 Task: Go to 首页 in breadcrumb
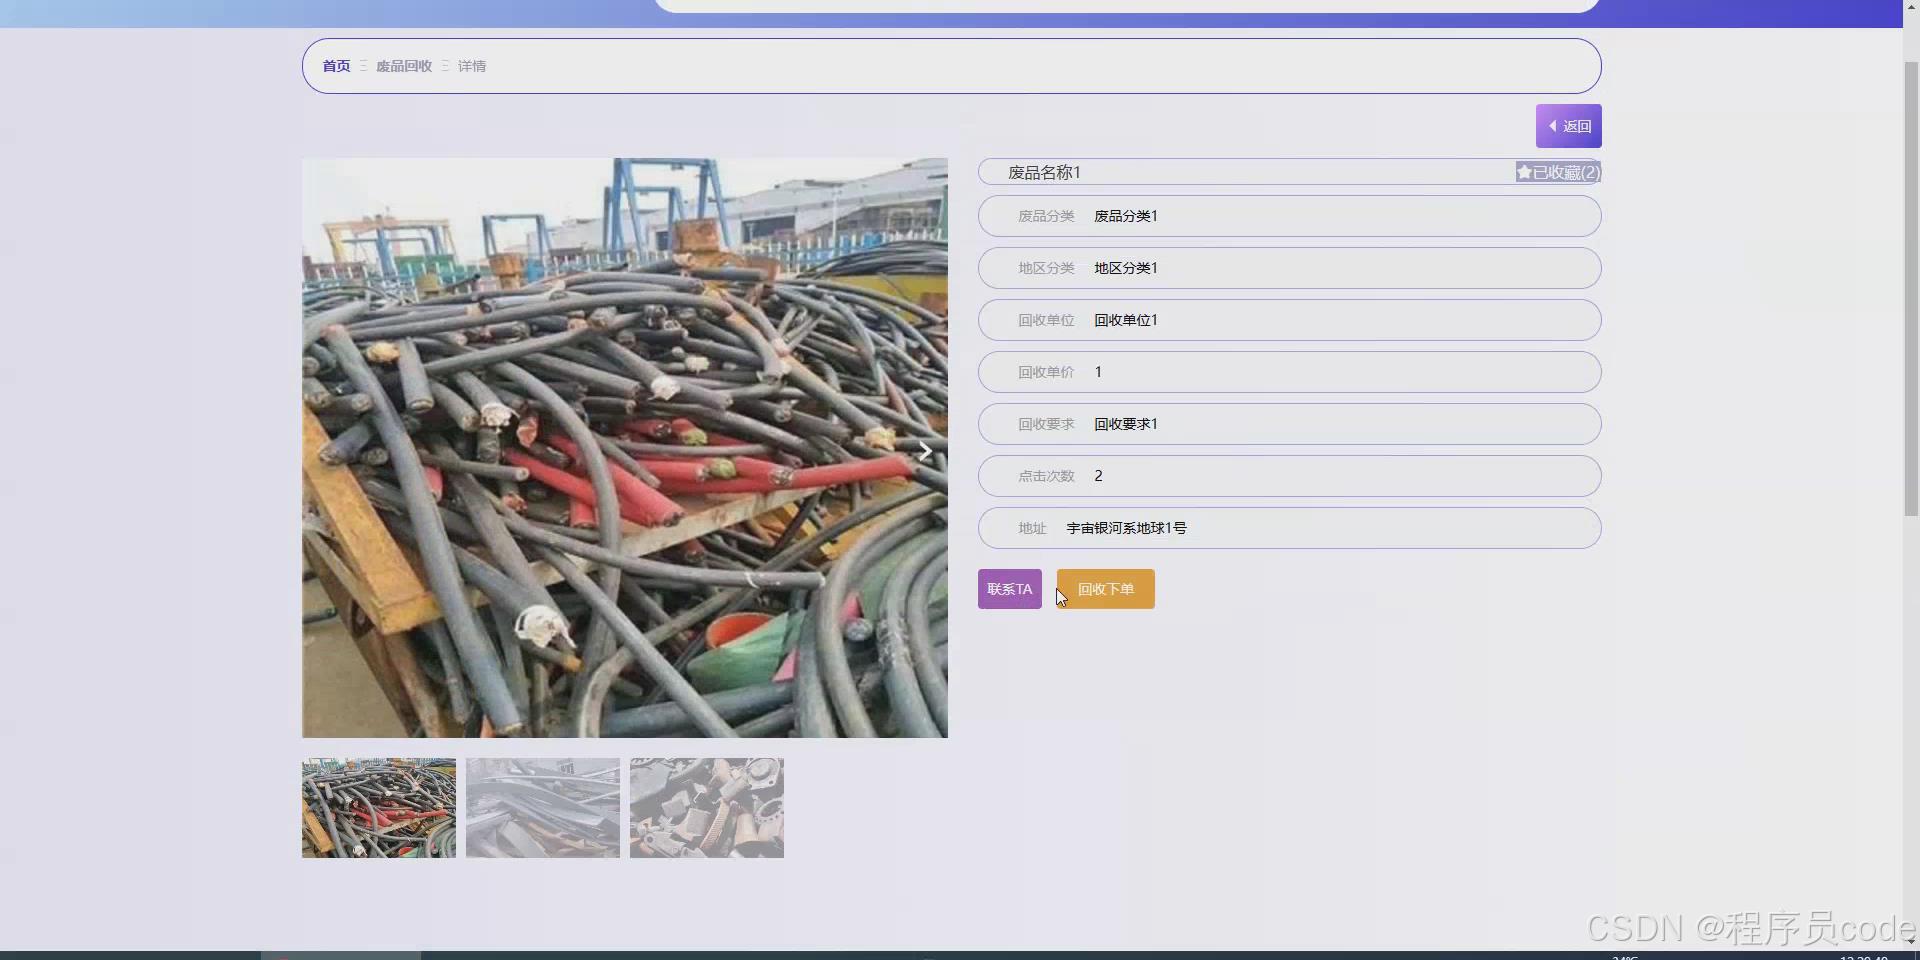[336, 66]
